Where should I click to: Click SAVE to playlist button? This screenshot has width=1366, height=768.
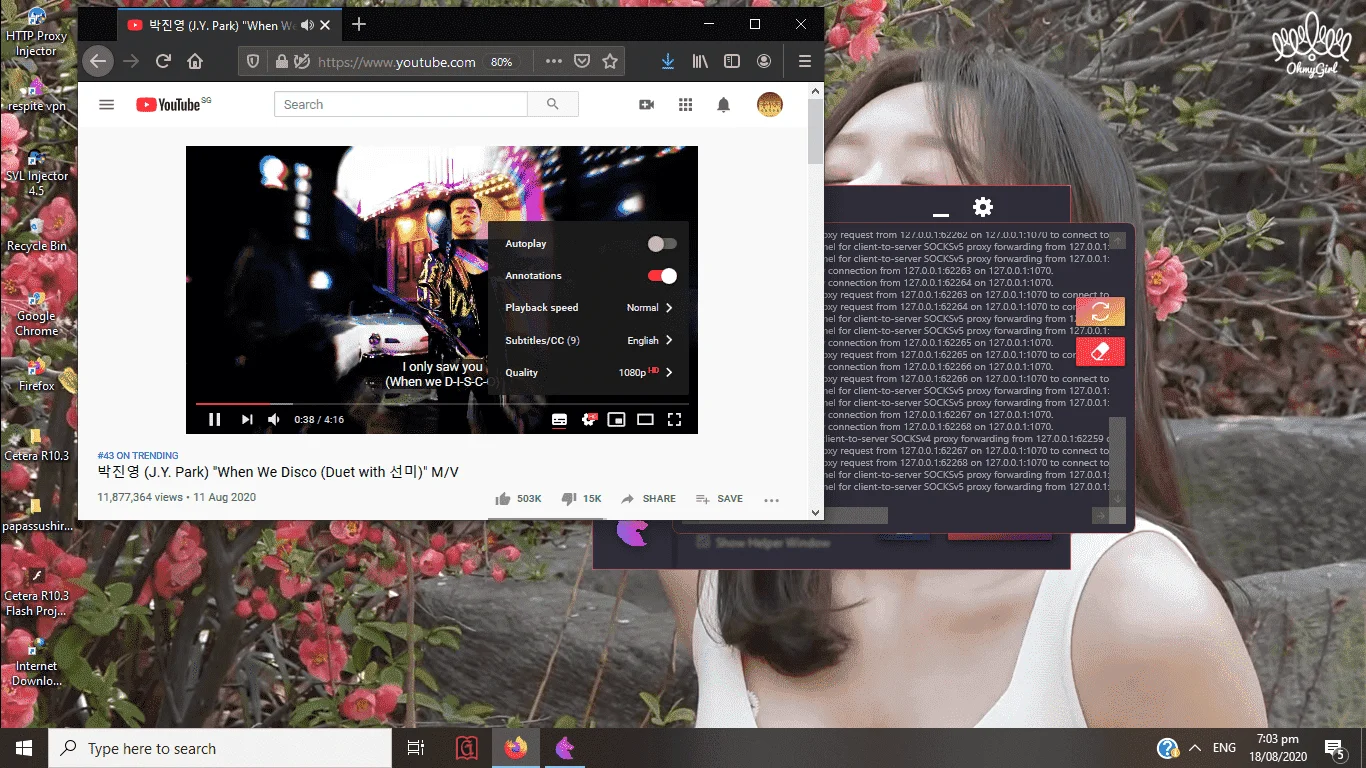pyautogui.click(x=719, y=499)
